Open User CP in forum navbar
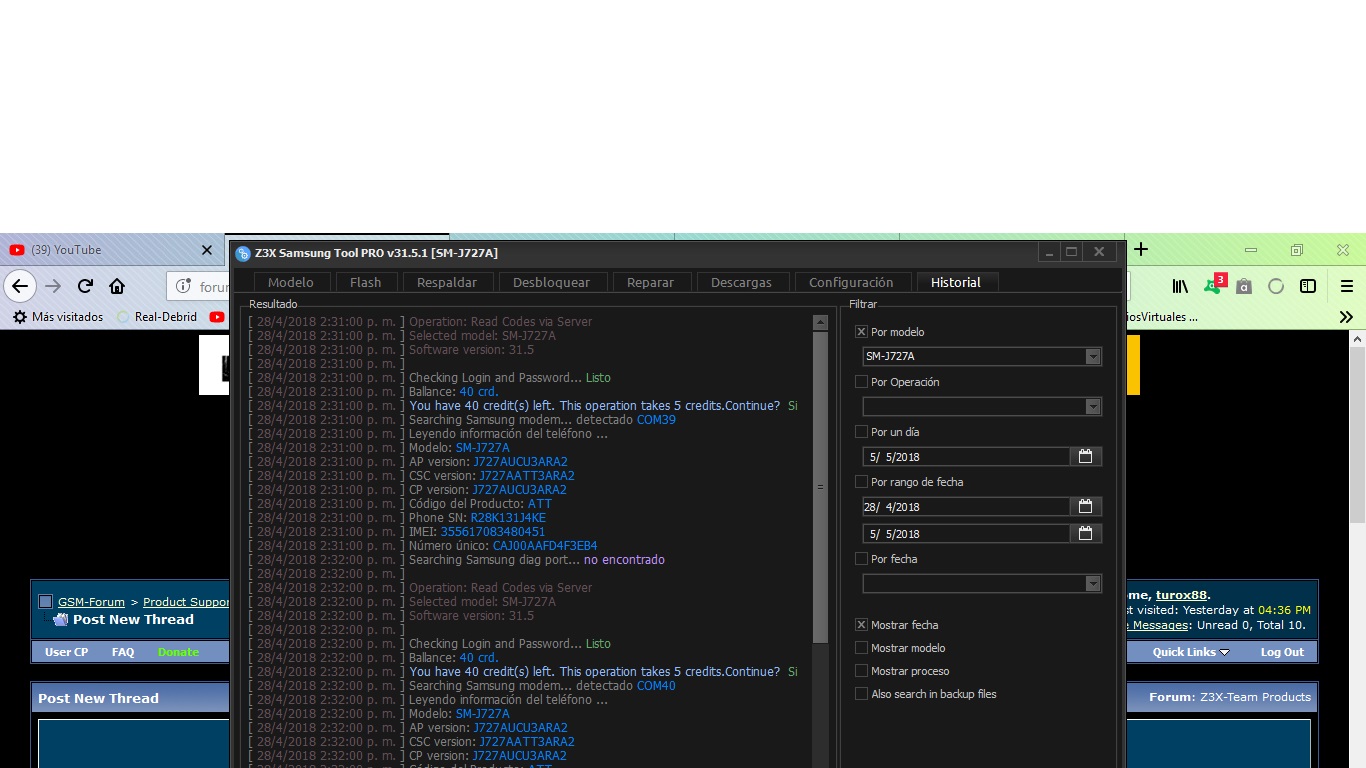 (66, 652)
